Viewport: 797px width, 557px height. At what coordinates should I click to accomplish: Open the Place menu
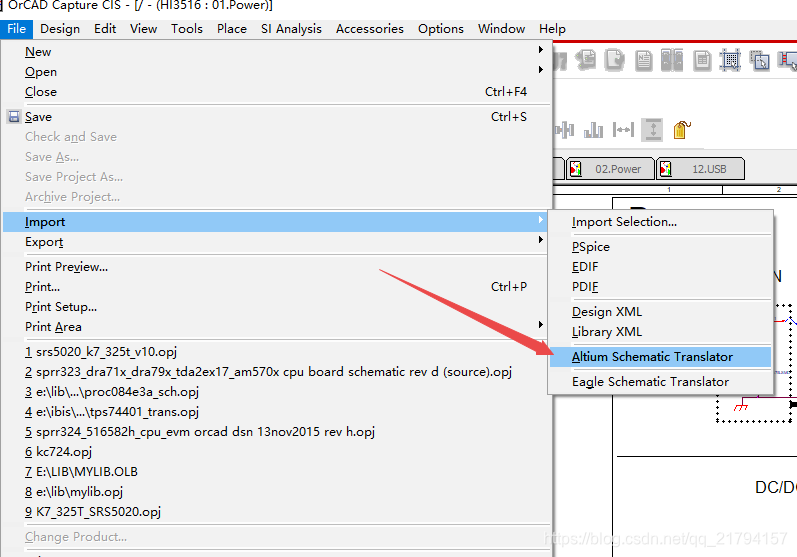(232, 29)
